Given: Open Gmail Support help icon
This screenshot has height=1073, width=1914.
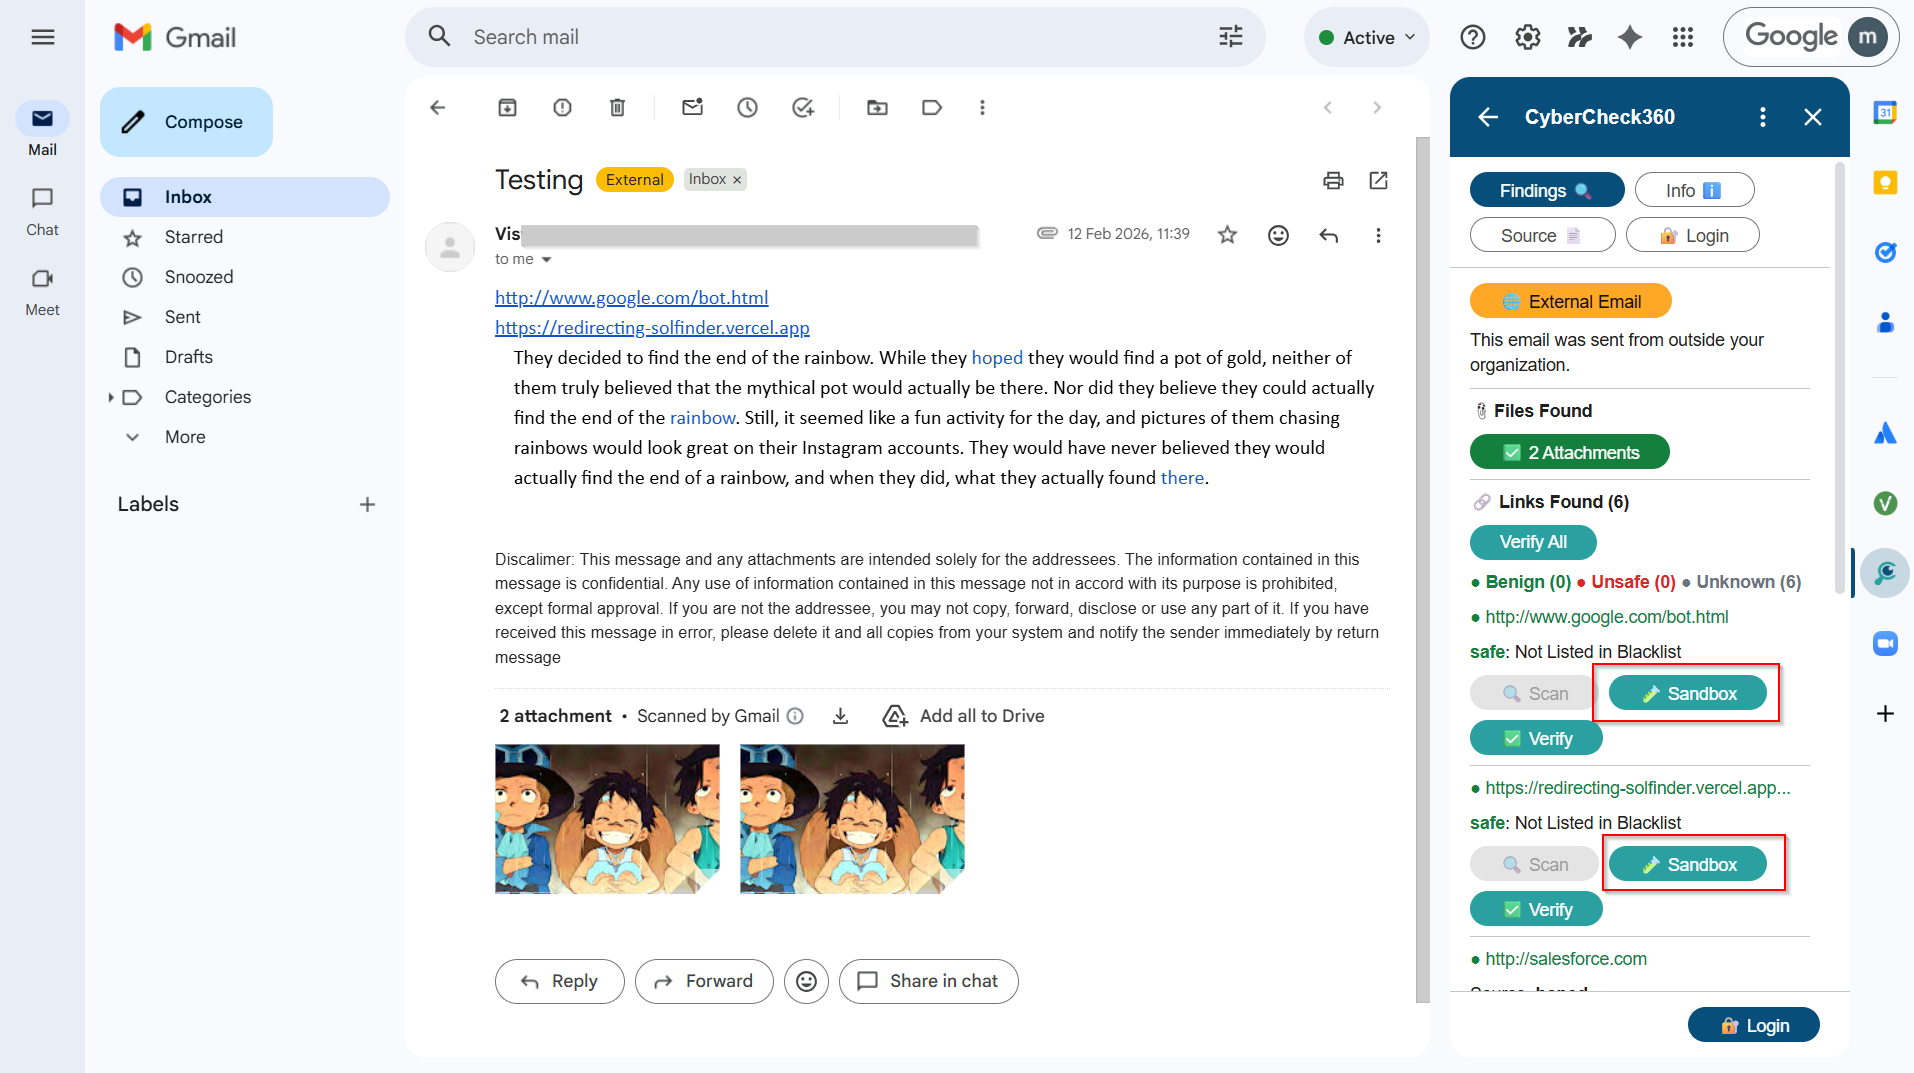Looking at the screenshot, I should [1472, 37].
